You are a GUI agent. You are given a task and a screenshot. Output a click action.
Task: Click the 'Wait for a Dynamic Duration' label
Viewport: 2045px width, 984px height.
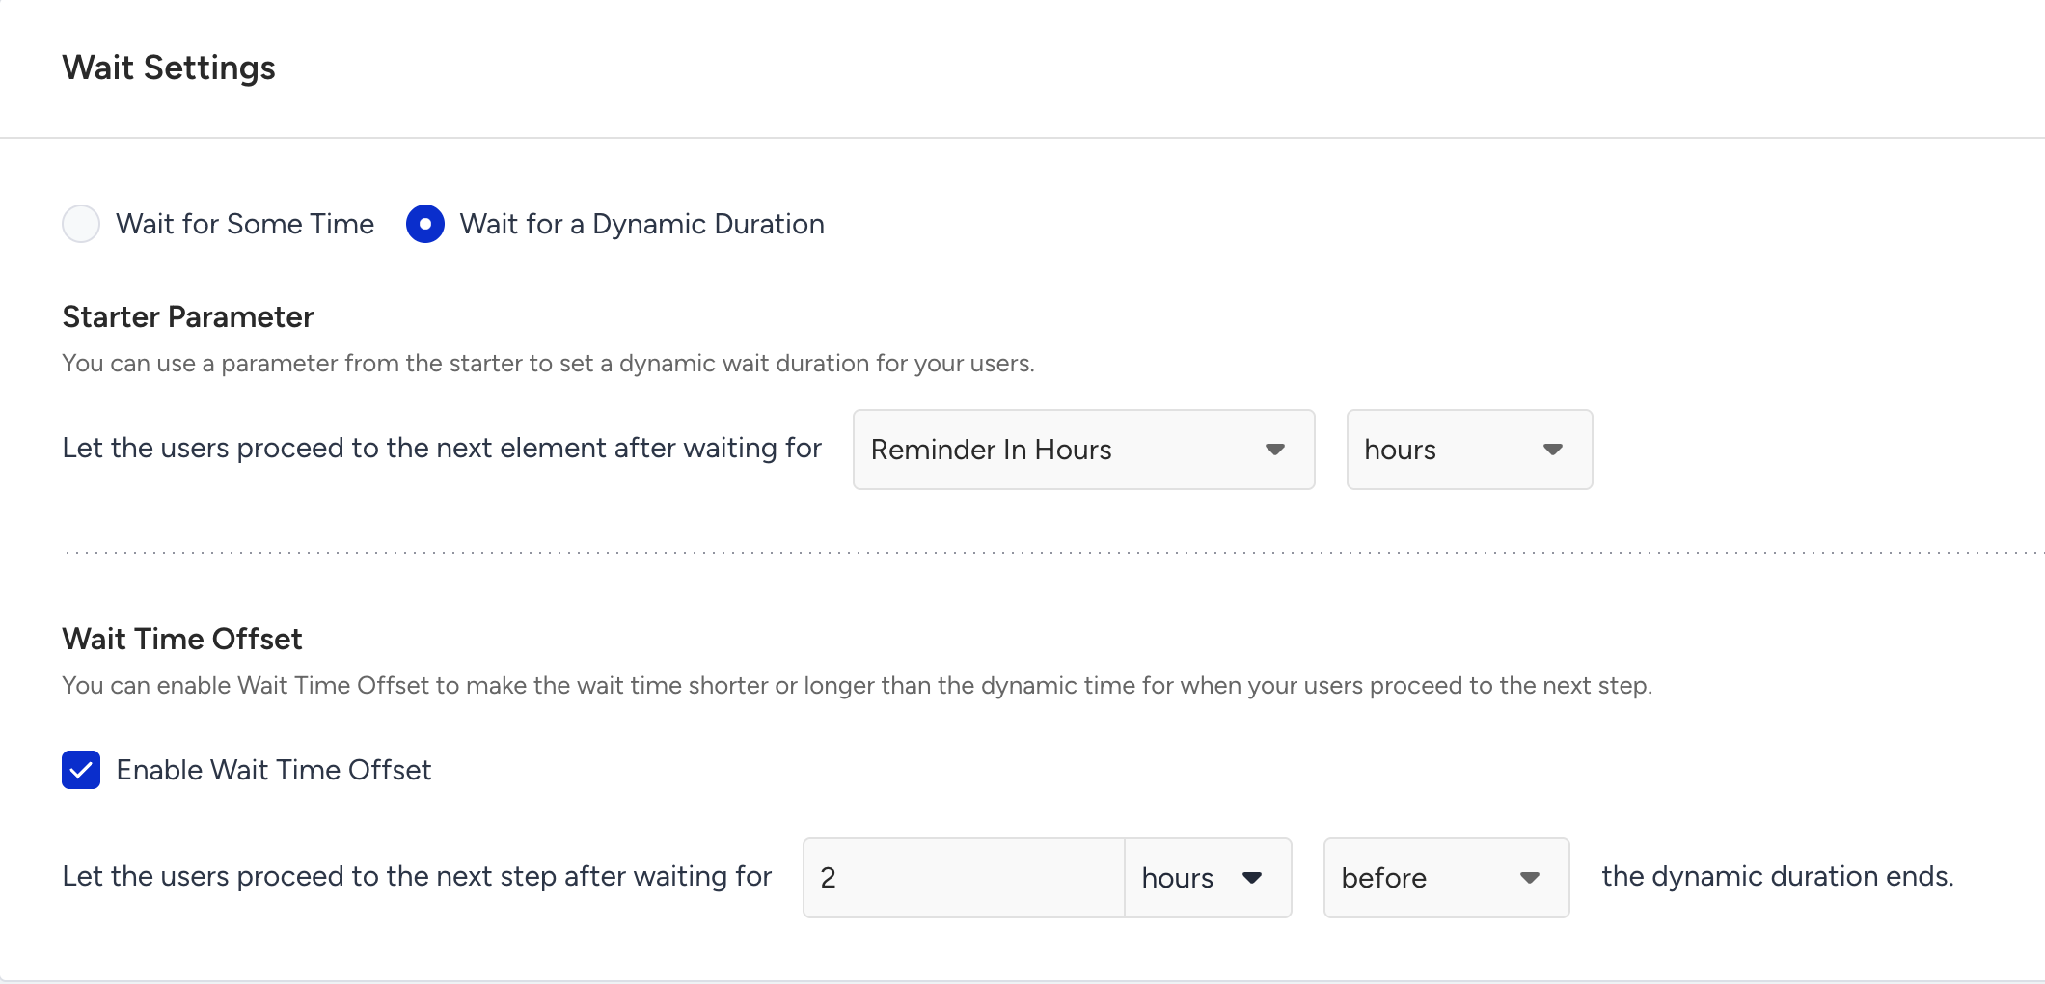[642, 224]
